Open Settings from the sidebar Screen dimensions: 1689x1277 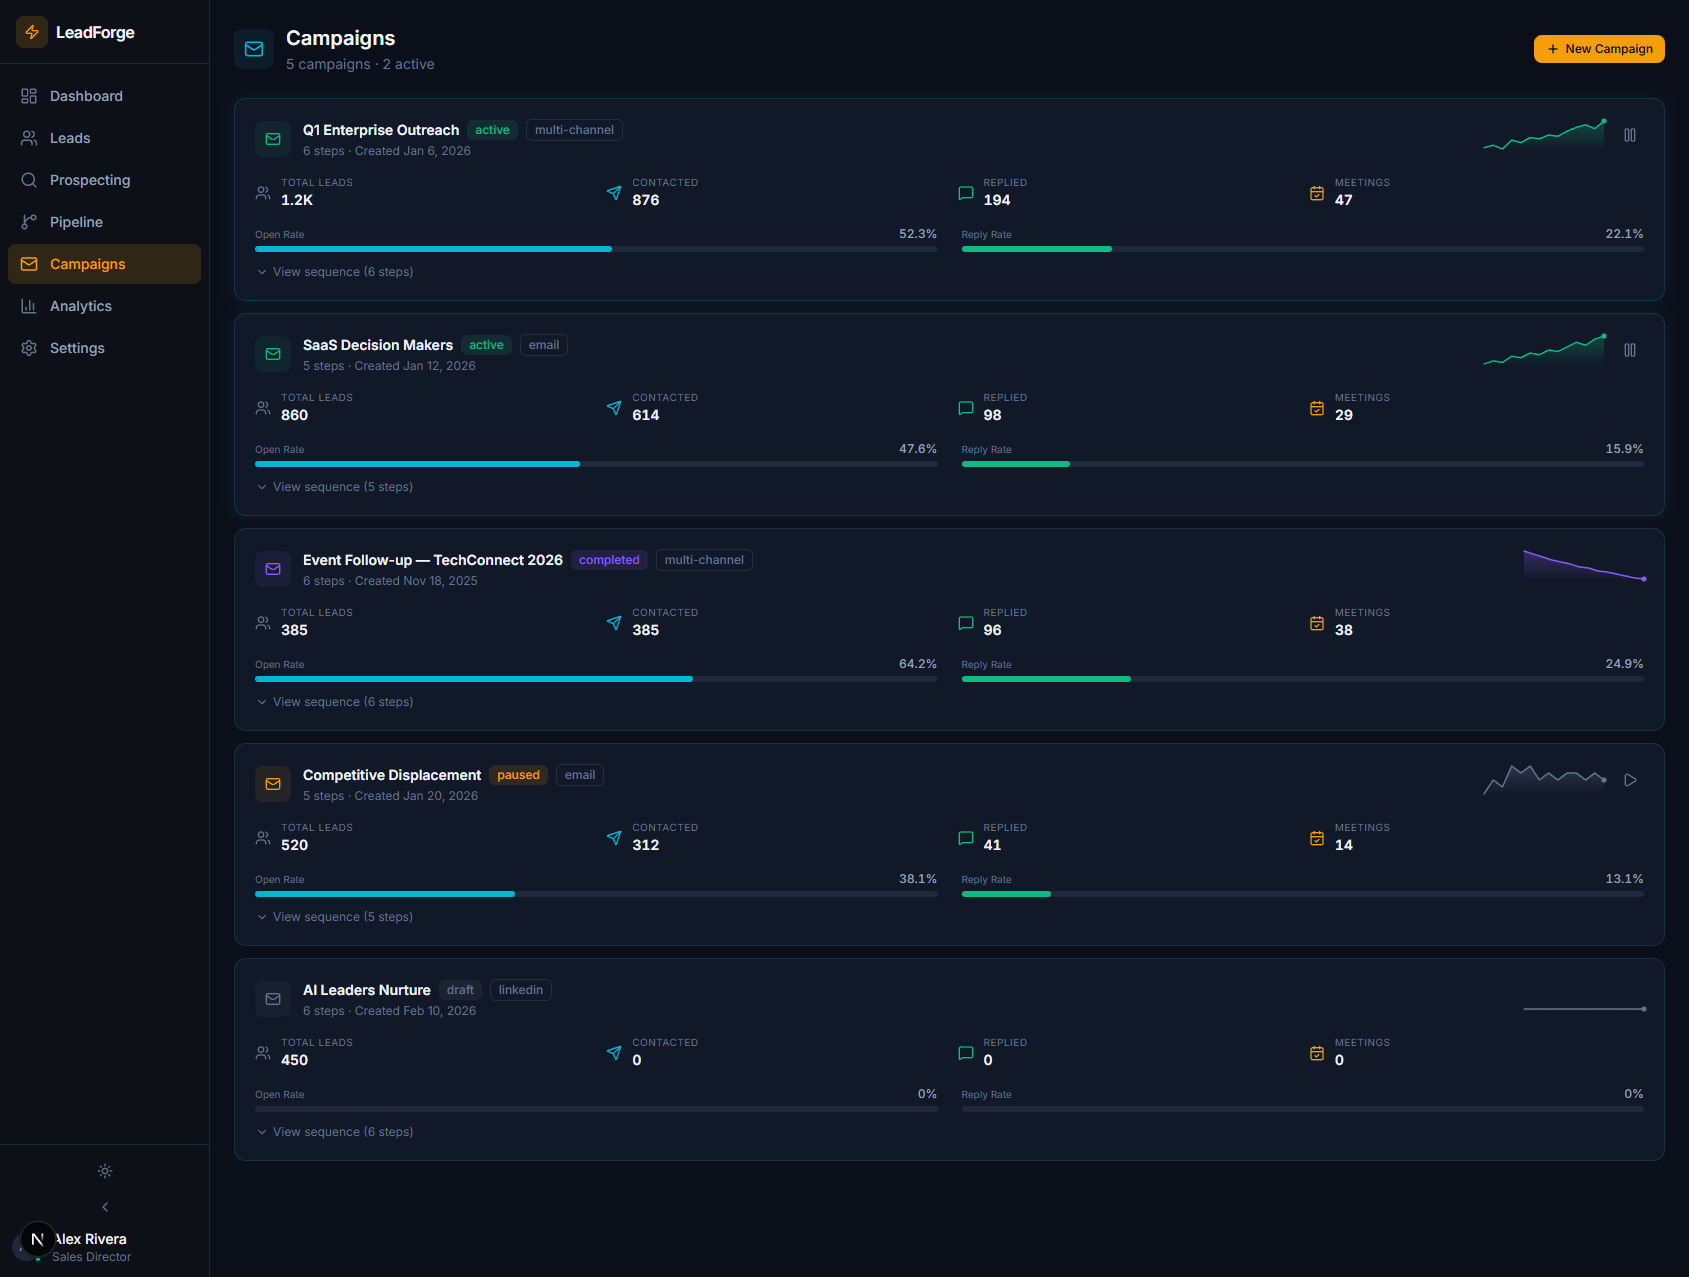[76, 347]
